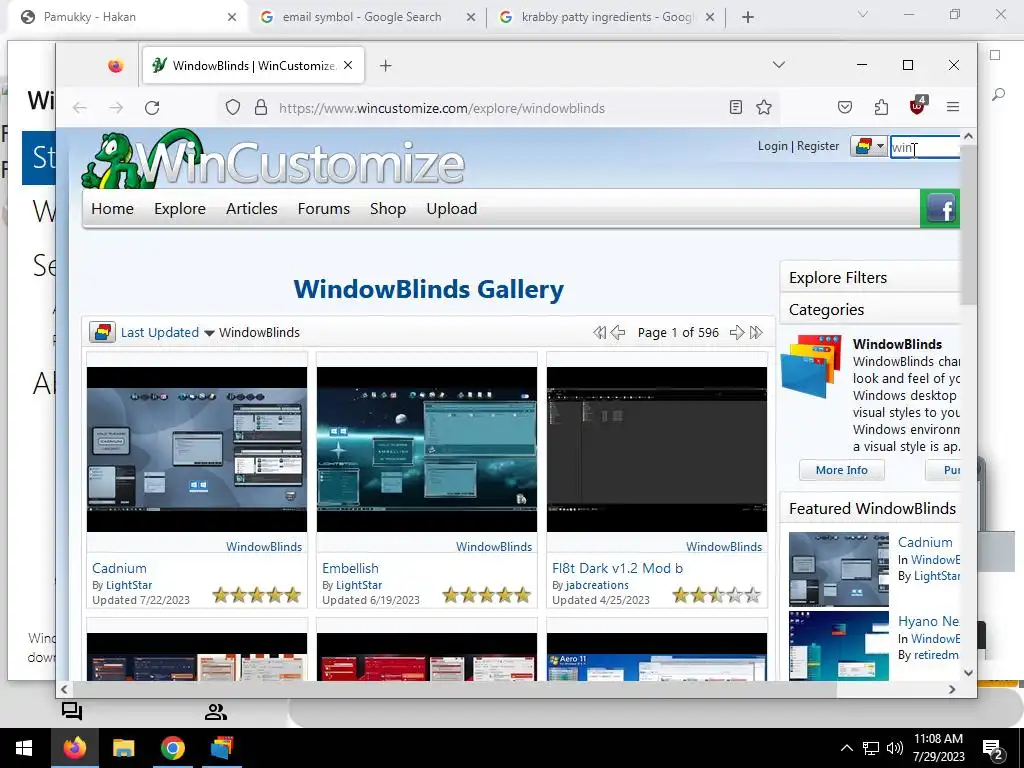Image resolution: width=1024 pixels, height=768 pixels.
Task: Open Embellish skin title link
Action: coord(350,568)
